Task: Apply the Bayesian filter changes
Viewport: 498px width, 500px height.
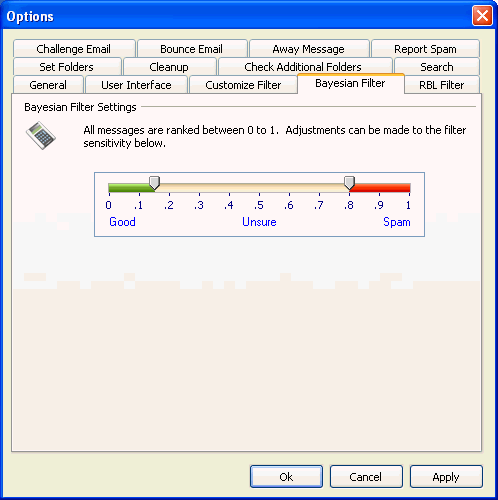Action: (446, 477)
